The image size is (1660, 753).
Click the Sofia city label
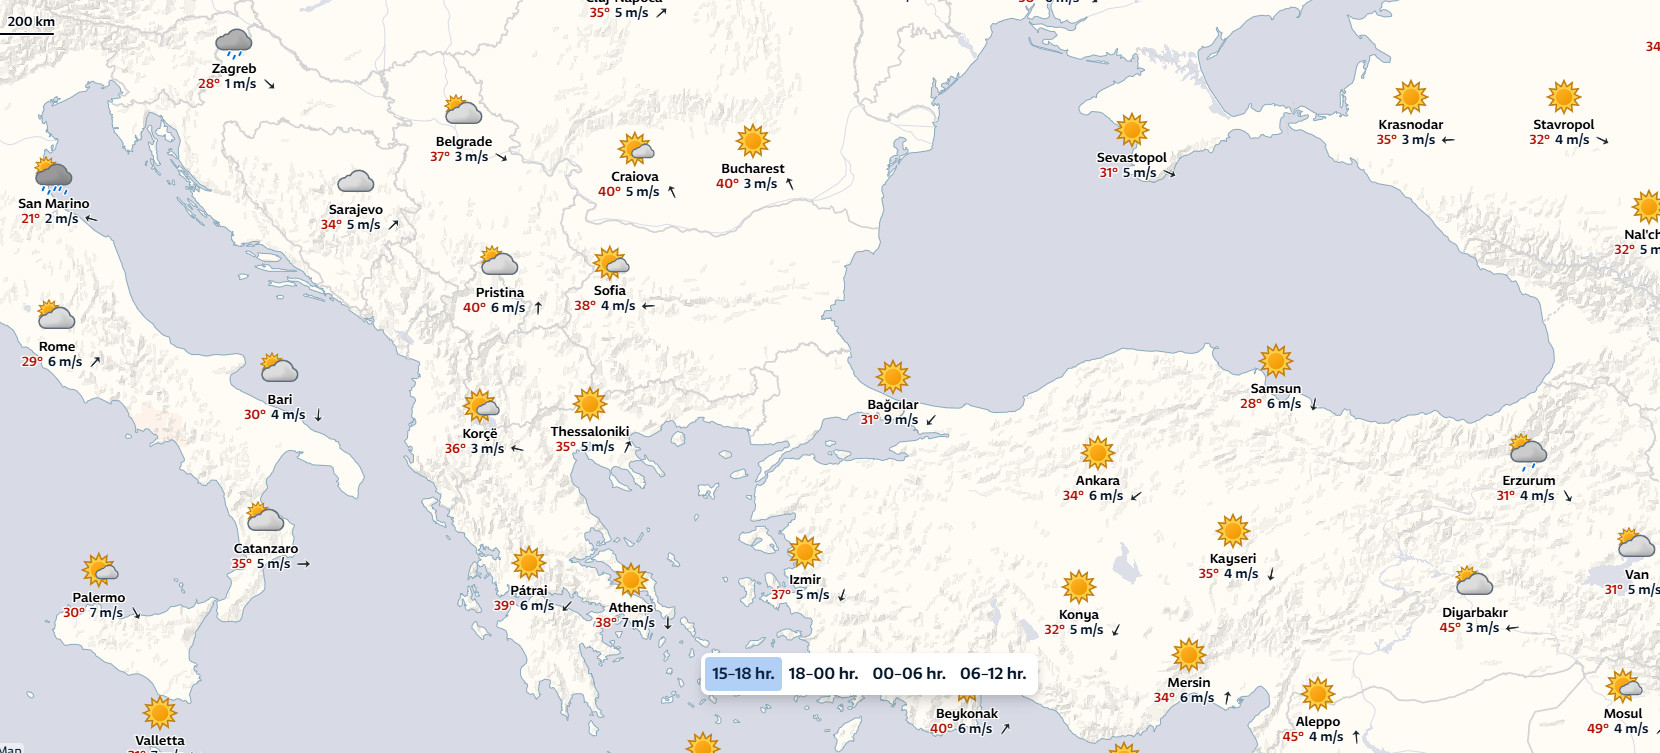pos(610,291)
